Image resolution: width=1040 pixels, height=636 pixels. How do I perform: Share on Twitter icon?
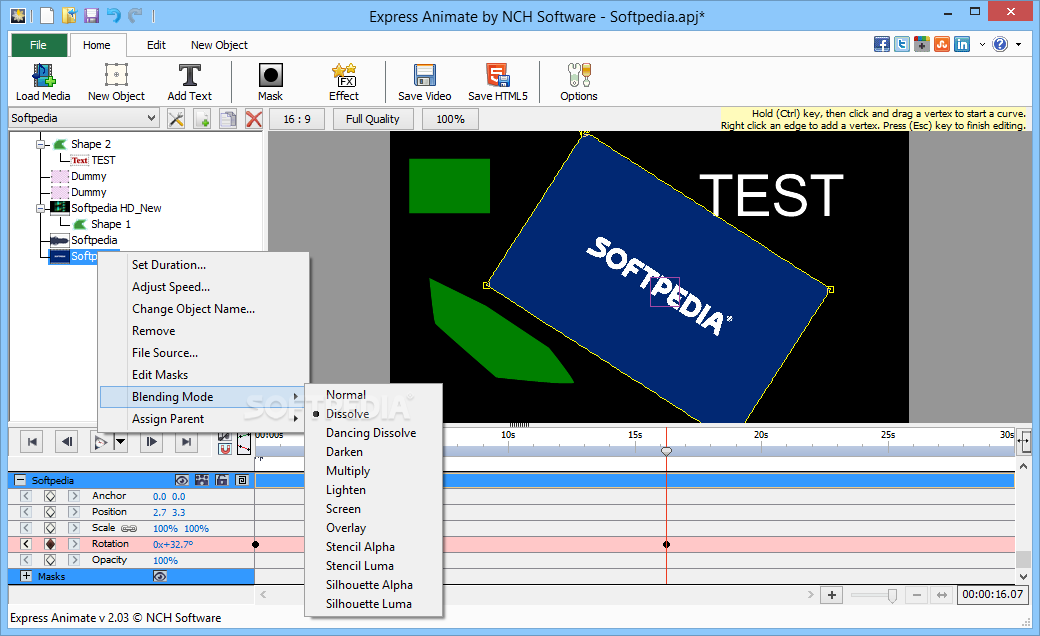coord(901,44)
